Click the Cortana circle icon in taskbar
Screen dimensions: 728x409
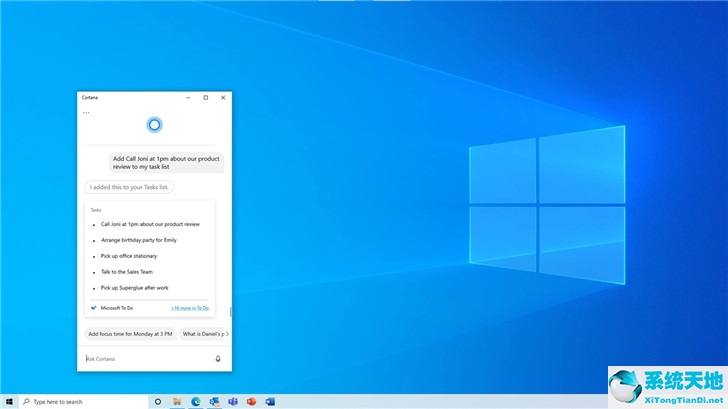point(158,402)
